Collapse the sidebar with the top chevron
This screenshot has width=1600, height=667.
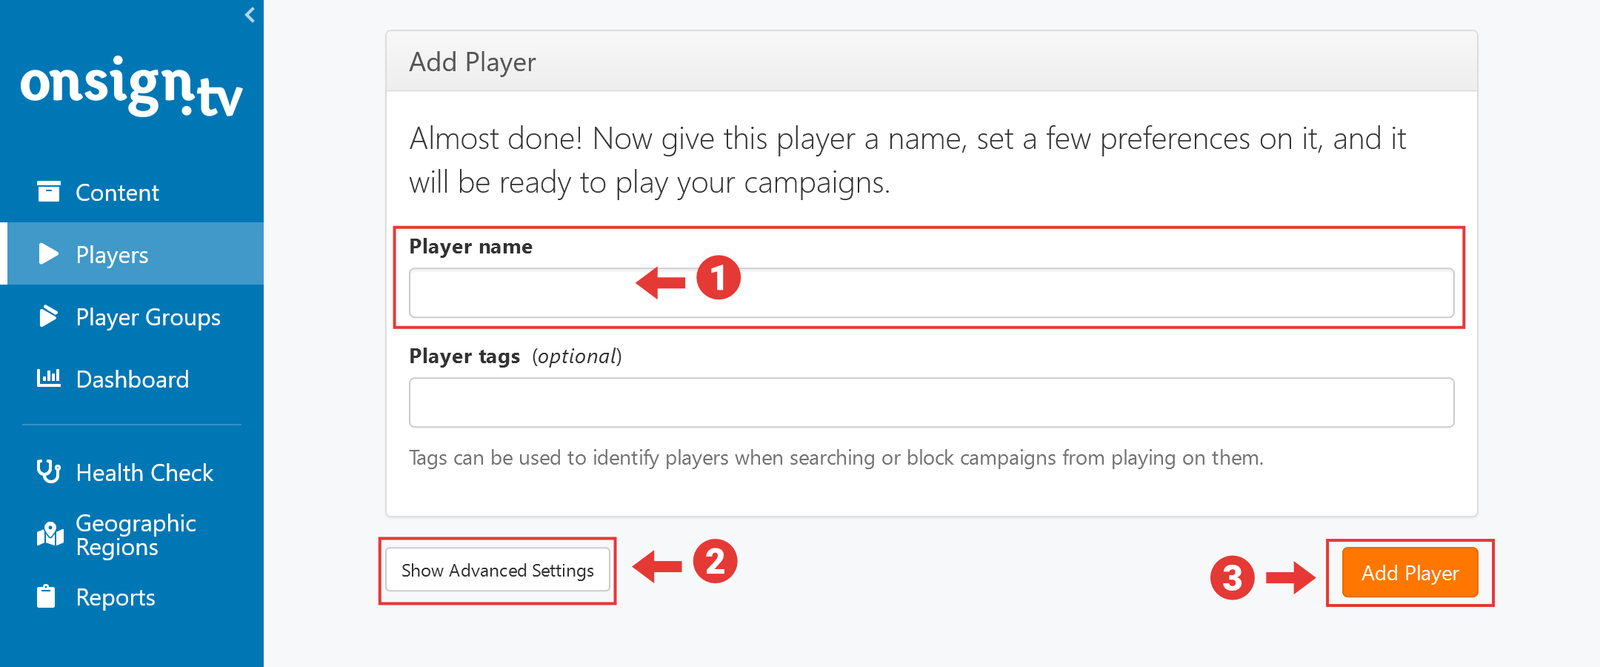click(x=250, y=15)
